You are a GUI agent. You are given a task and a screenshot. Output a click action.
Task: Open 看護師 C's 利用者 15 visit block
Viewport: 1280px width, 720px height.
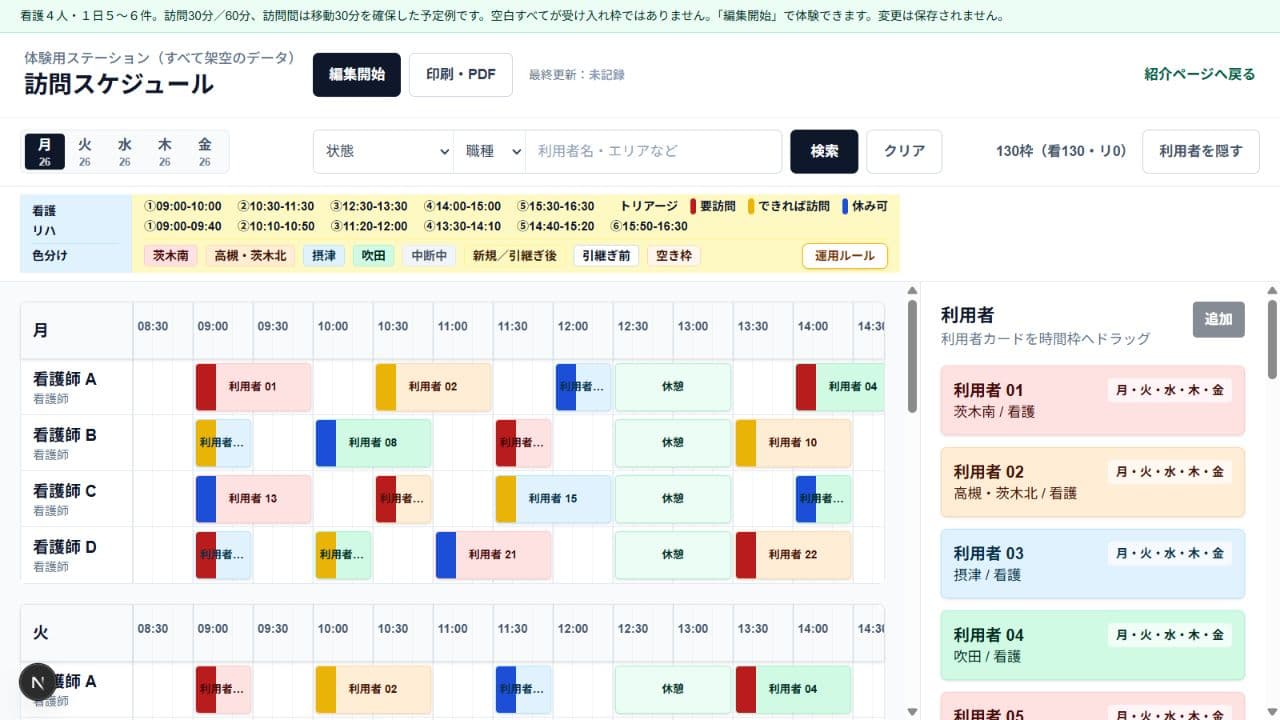coord(553,499)
